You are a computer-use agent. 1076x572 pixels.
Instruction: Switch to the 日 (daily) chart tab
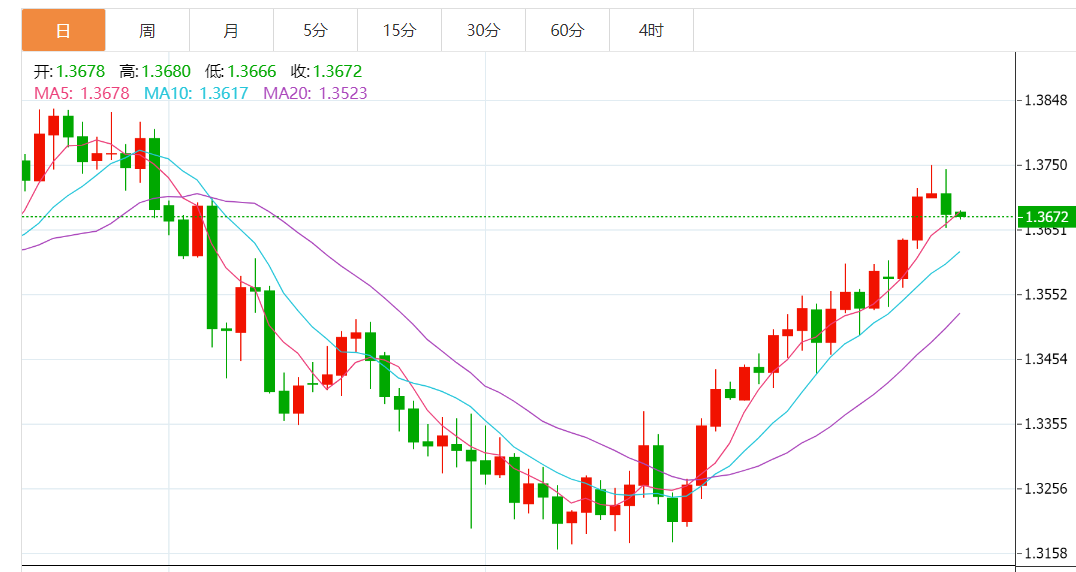63,31
